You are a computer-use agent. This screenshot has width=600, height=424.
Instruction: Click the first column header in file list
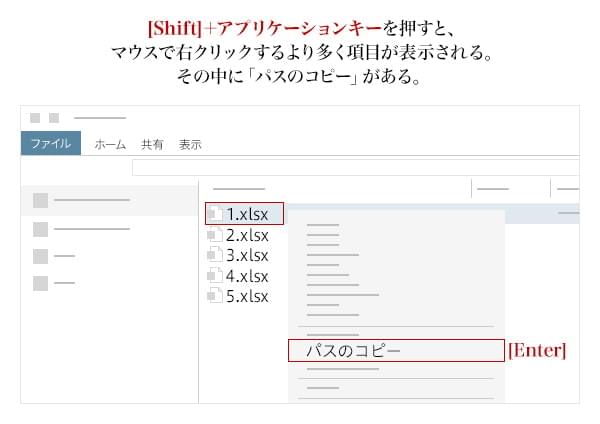point(238,188)
